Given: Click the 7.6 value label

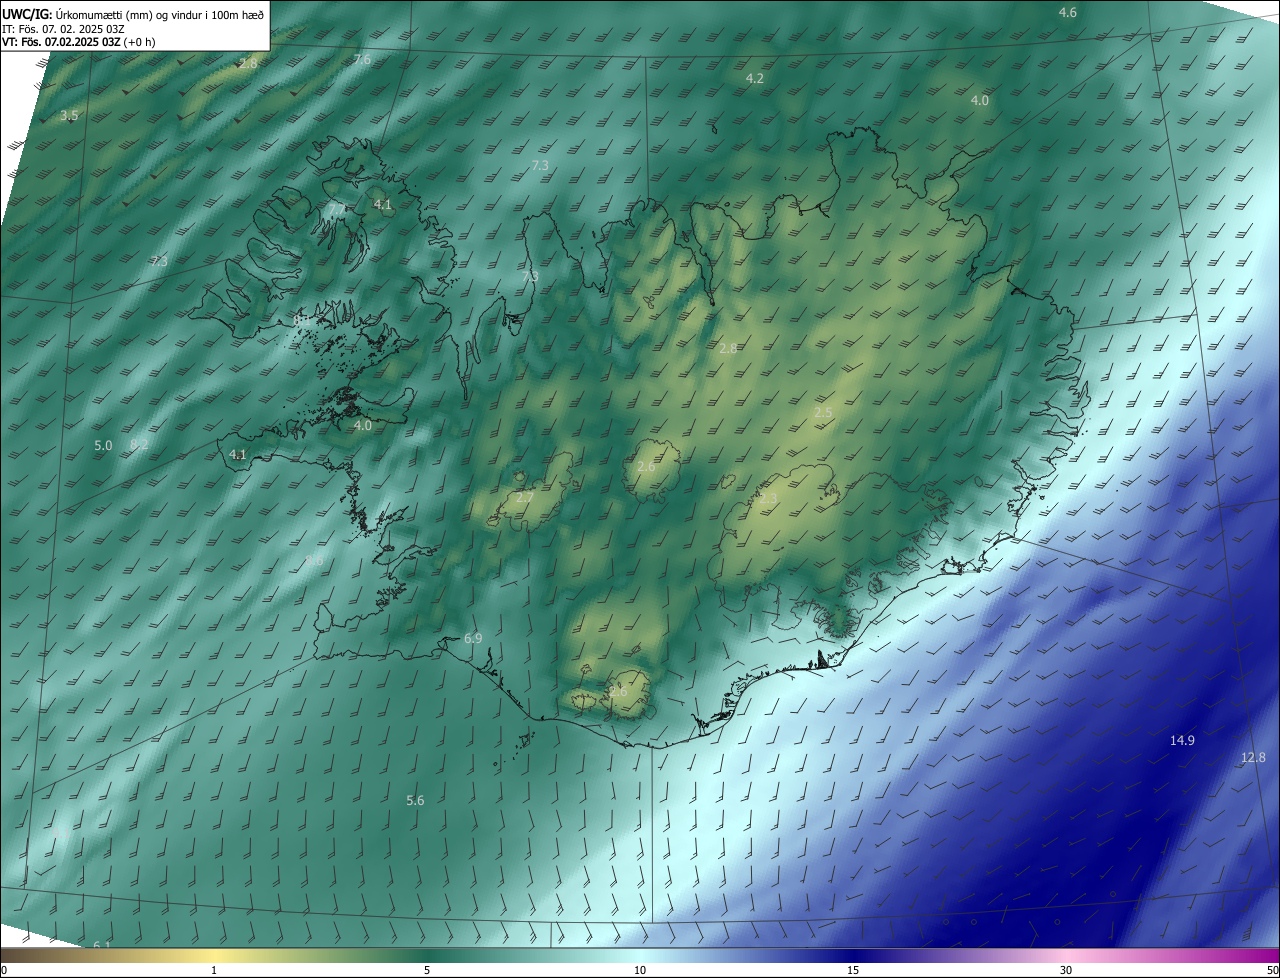Looking at the screenshot, I should 362,60.
